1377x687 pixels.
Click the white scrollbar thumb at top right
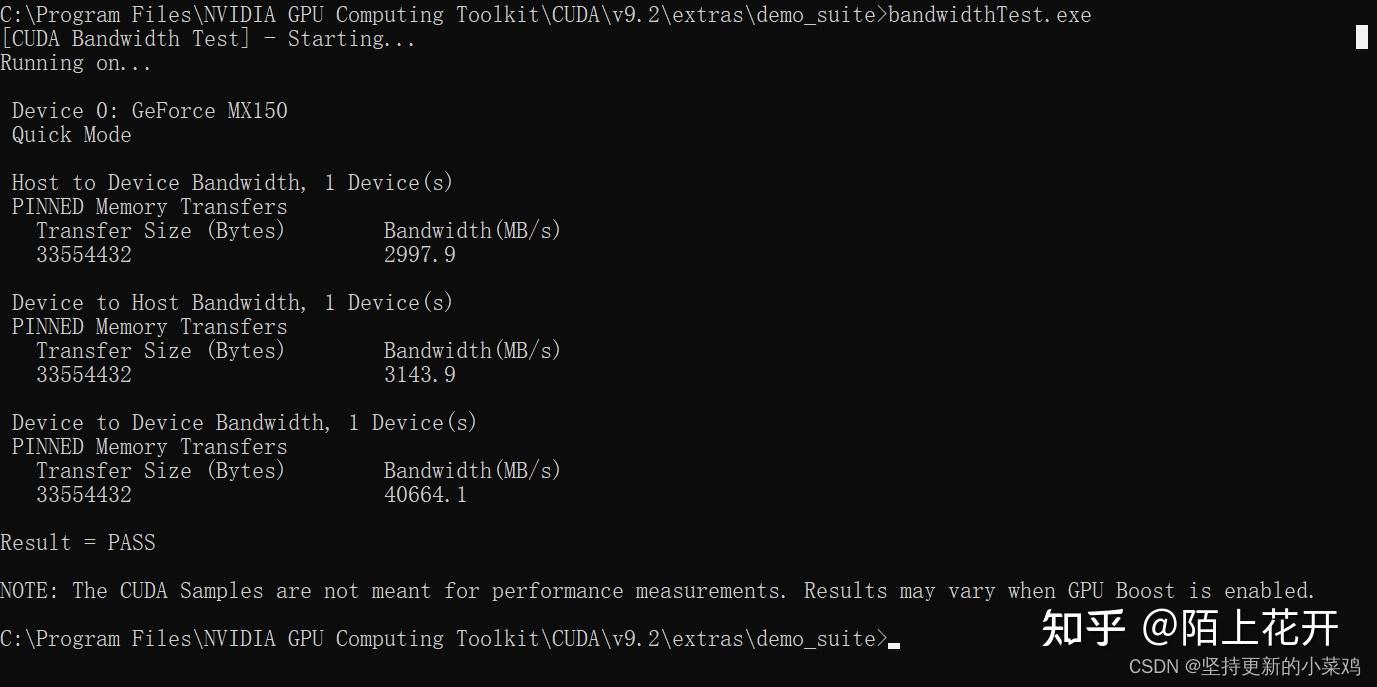click(x=1361, y=37)
